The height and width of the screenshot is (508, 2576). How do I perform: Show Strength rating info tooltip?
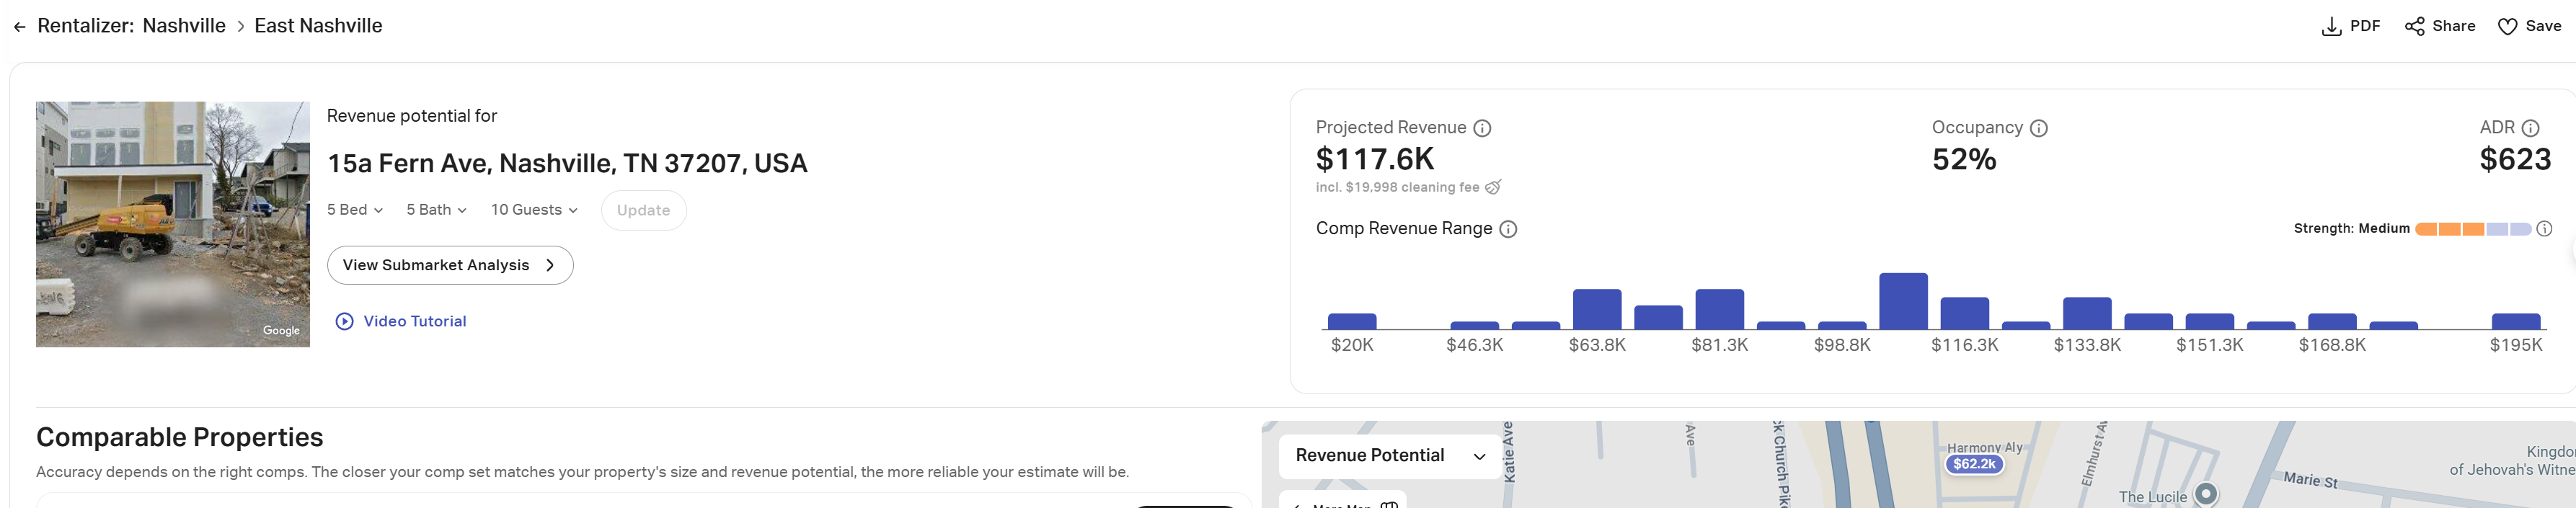(x=2544, y=229)
